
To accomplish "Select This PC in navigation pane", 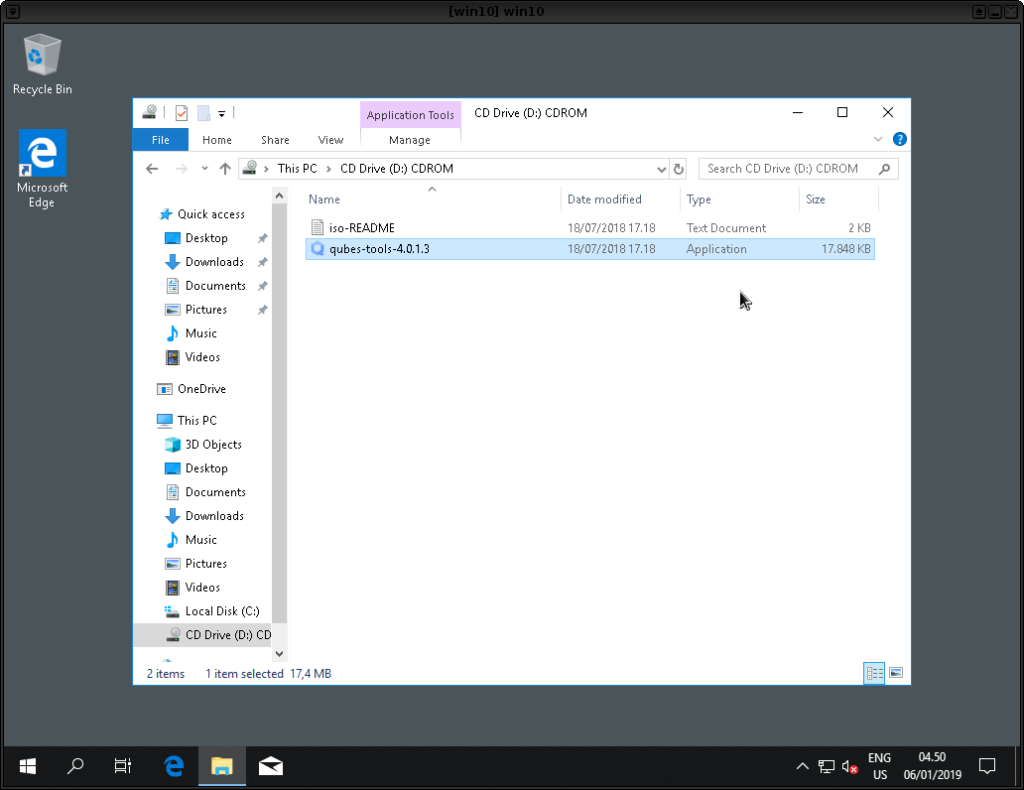I will (x=197, y=420).
